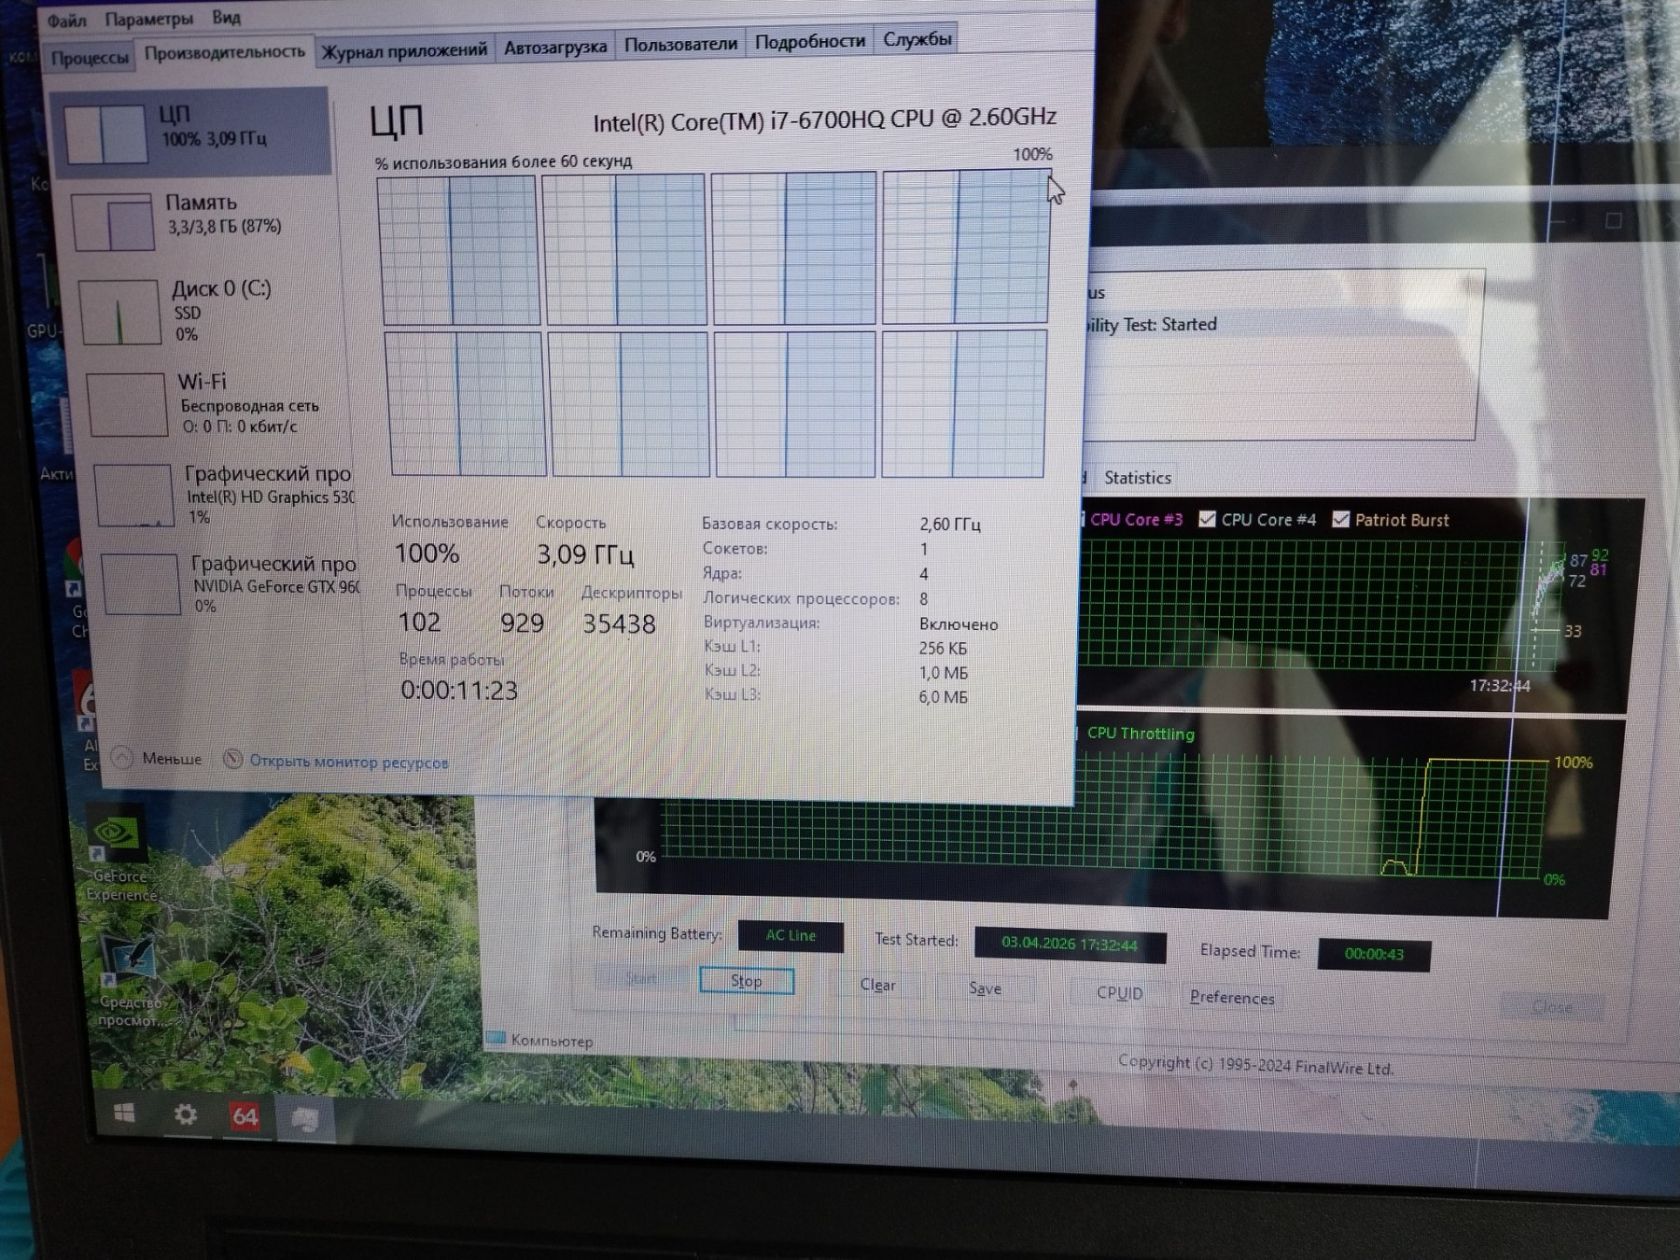The height and width of the screenshot is (1260, 1680).
Task: Open the Параметры menu
Action: click(149, 18)
